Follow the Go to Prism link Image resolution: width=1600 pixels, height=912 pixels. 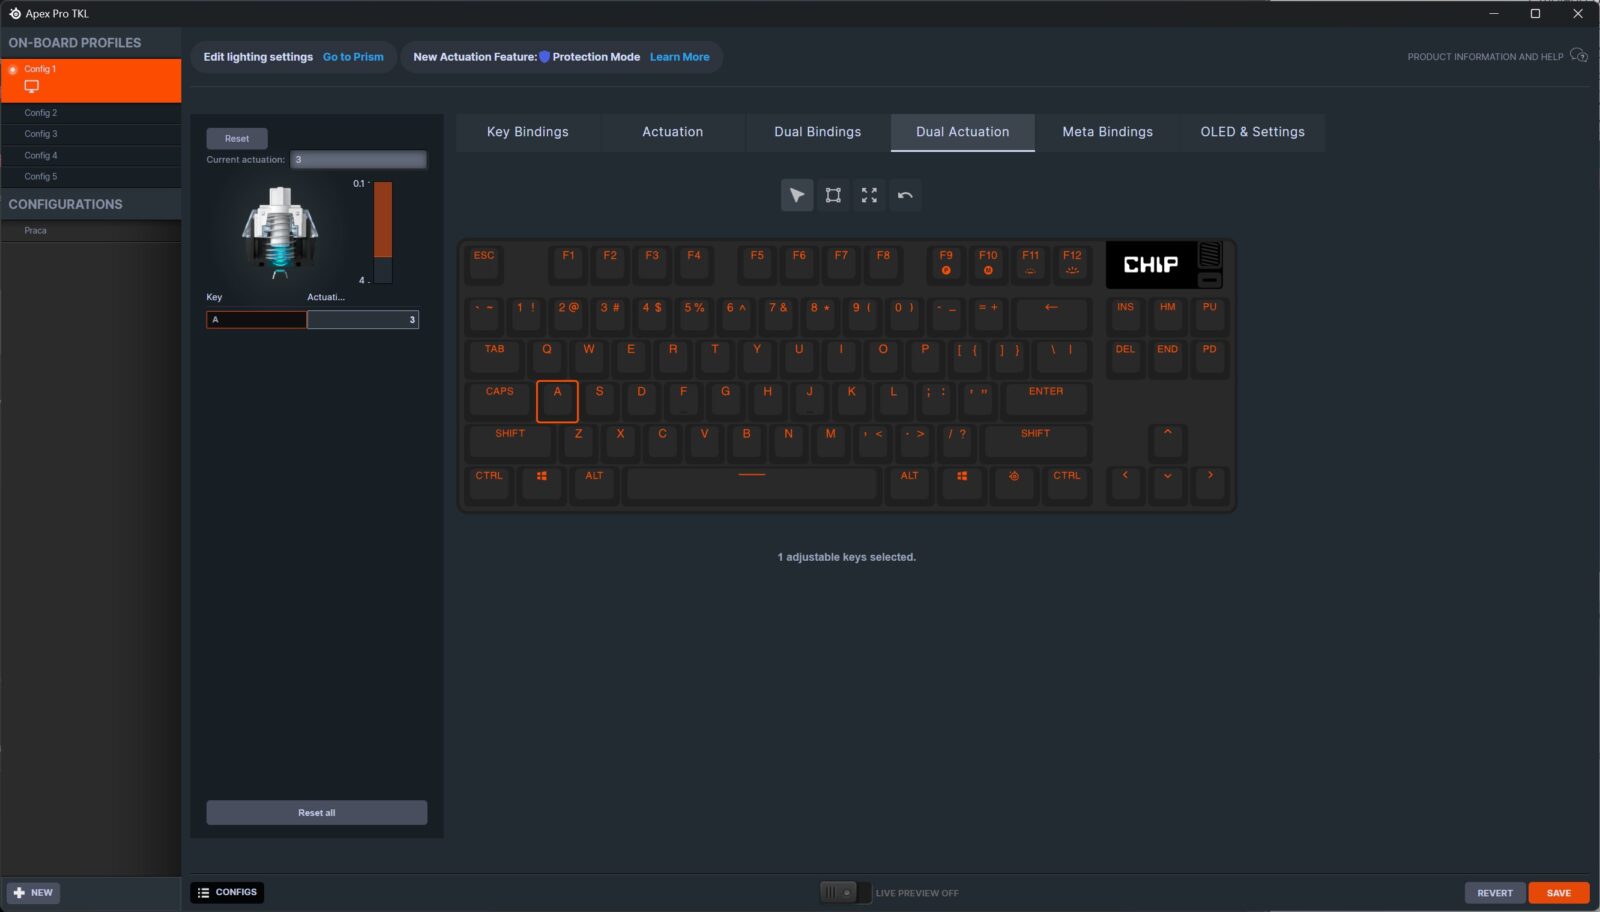point(353,57)
